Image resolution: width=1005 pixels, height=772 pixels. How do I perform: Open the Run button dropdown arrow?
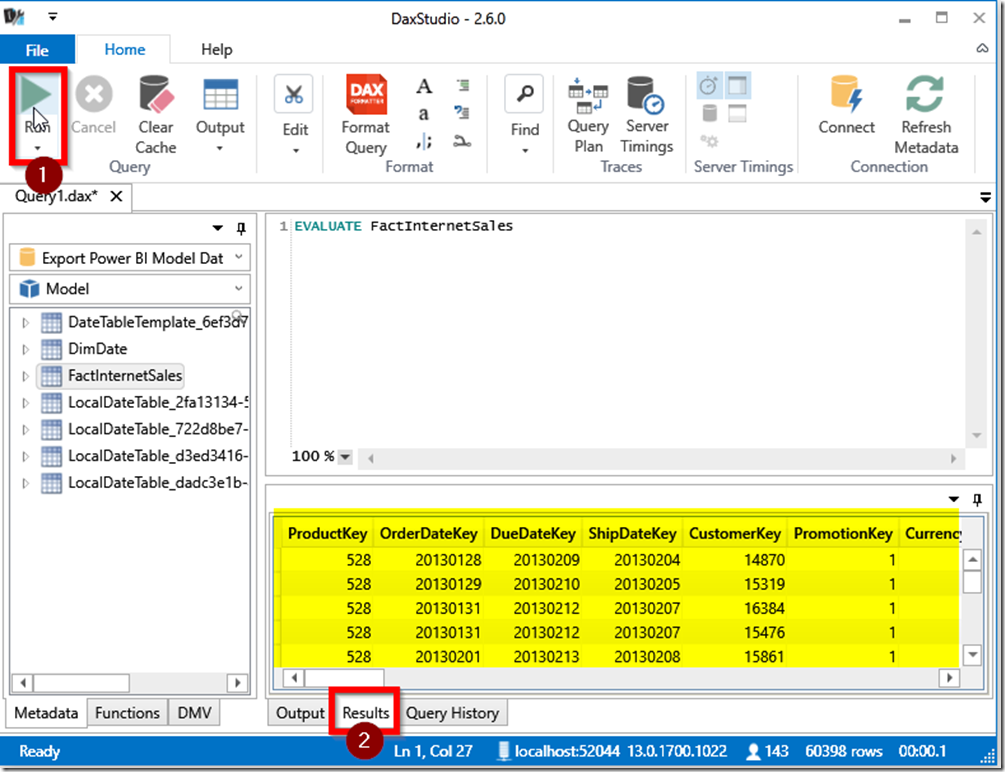[x=37, y=149]
